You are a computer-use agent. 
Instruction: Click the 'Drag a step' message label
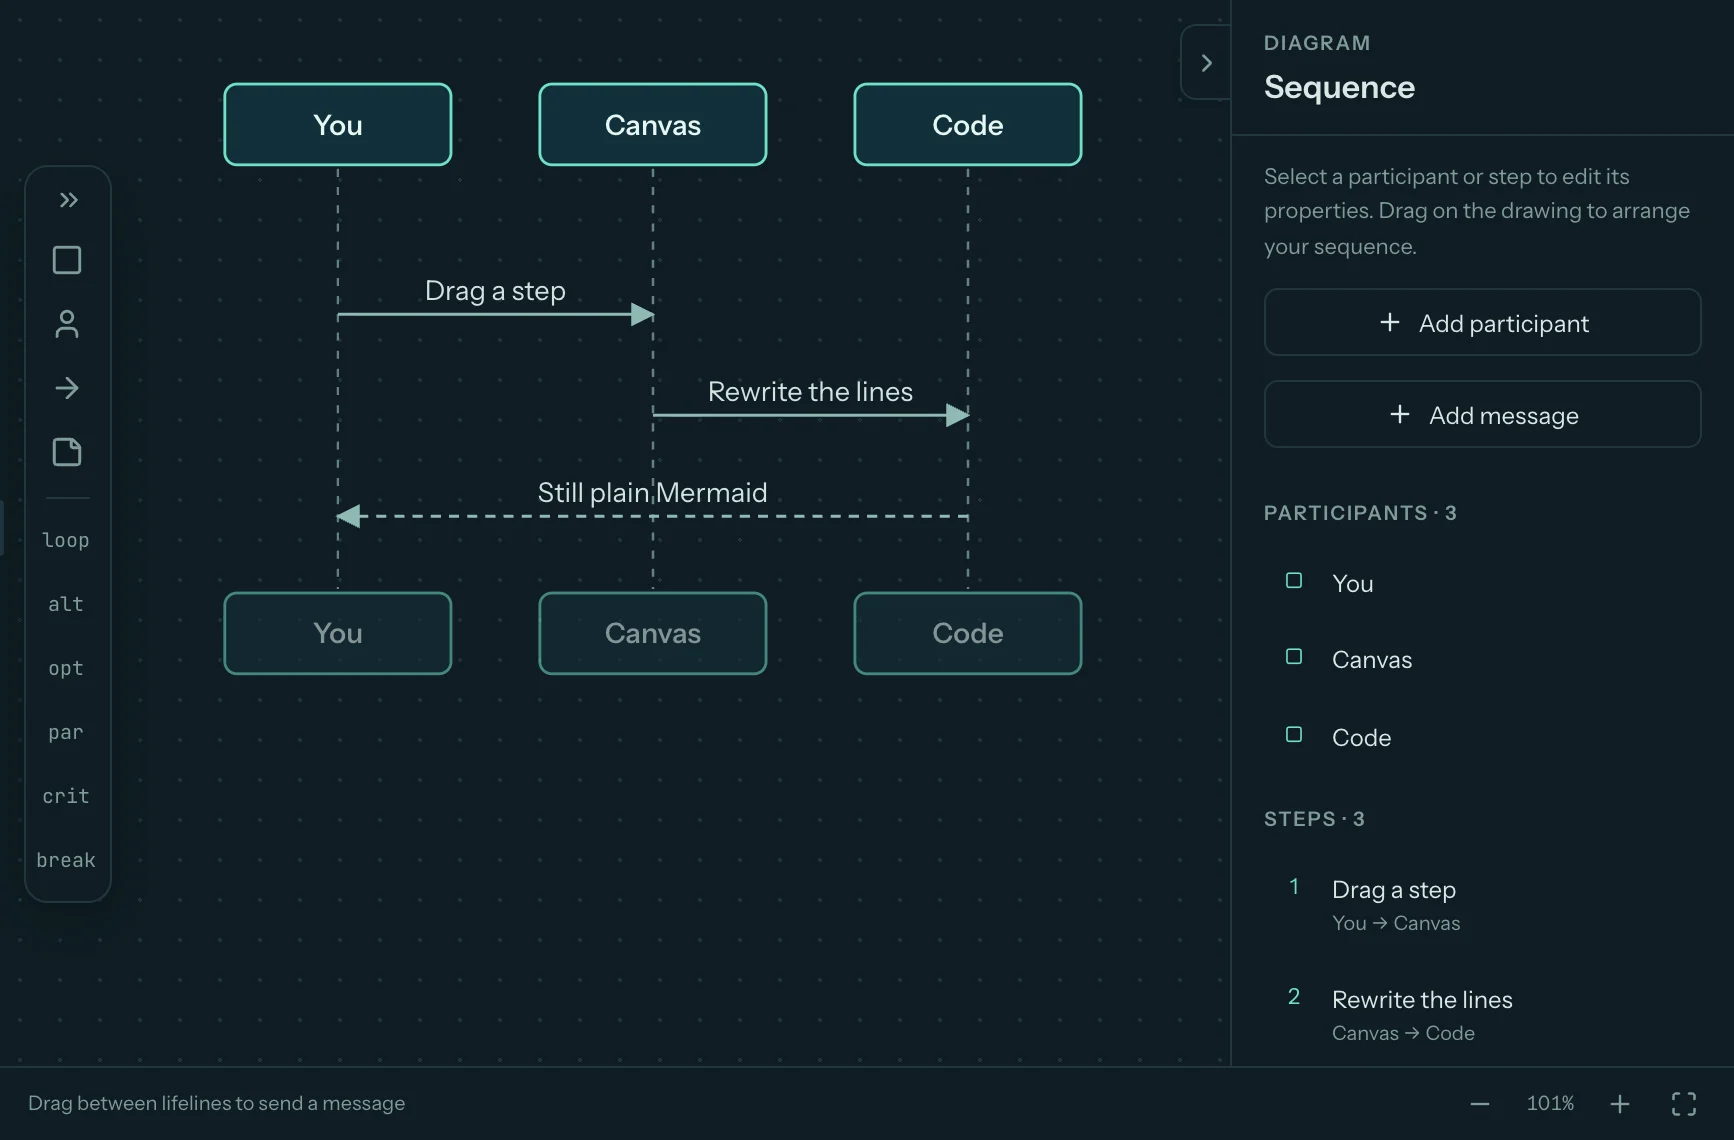tap(495, 291)
